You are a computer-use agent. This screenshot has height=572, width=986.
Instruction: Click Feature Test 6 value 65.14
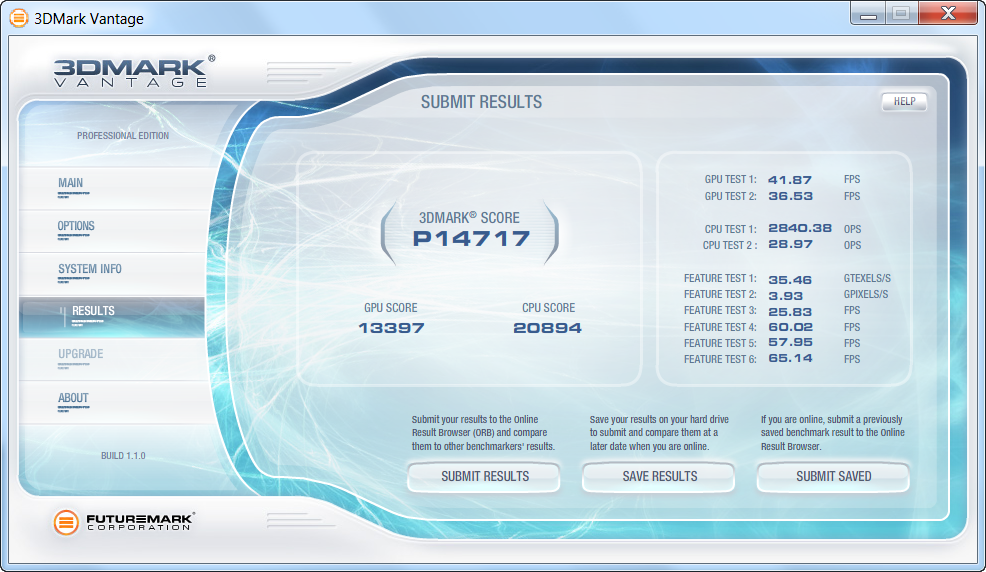pos(790,358)
